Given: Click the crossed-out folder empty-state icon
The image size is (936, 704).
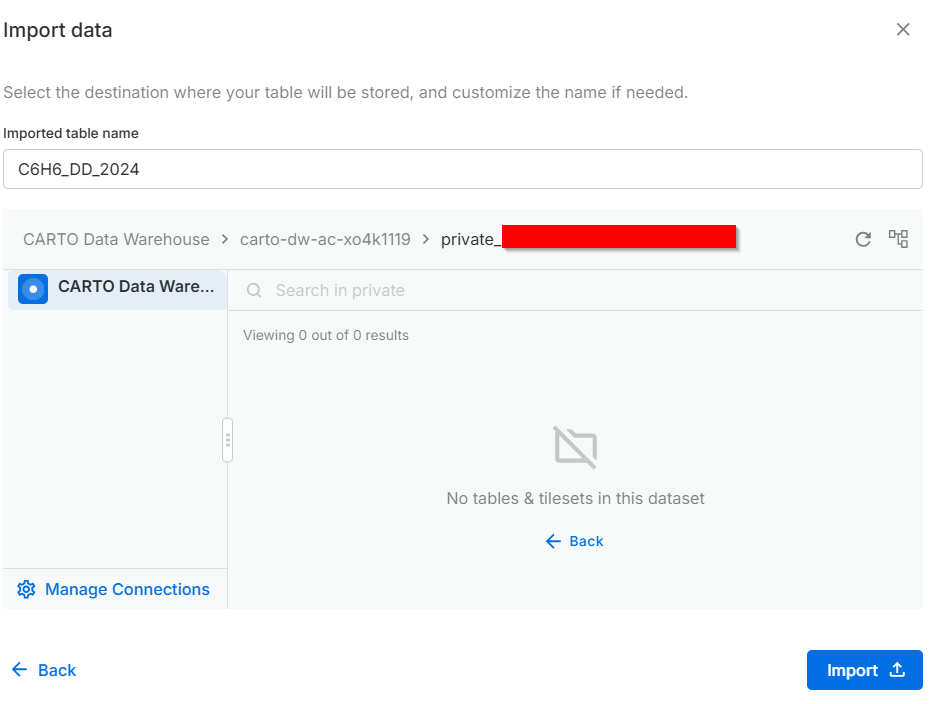Looking at the screenshot, I should pyautogui.click(x=575, y=447).
